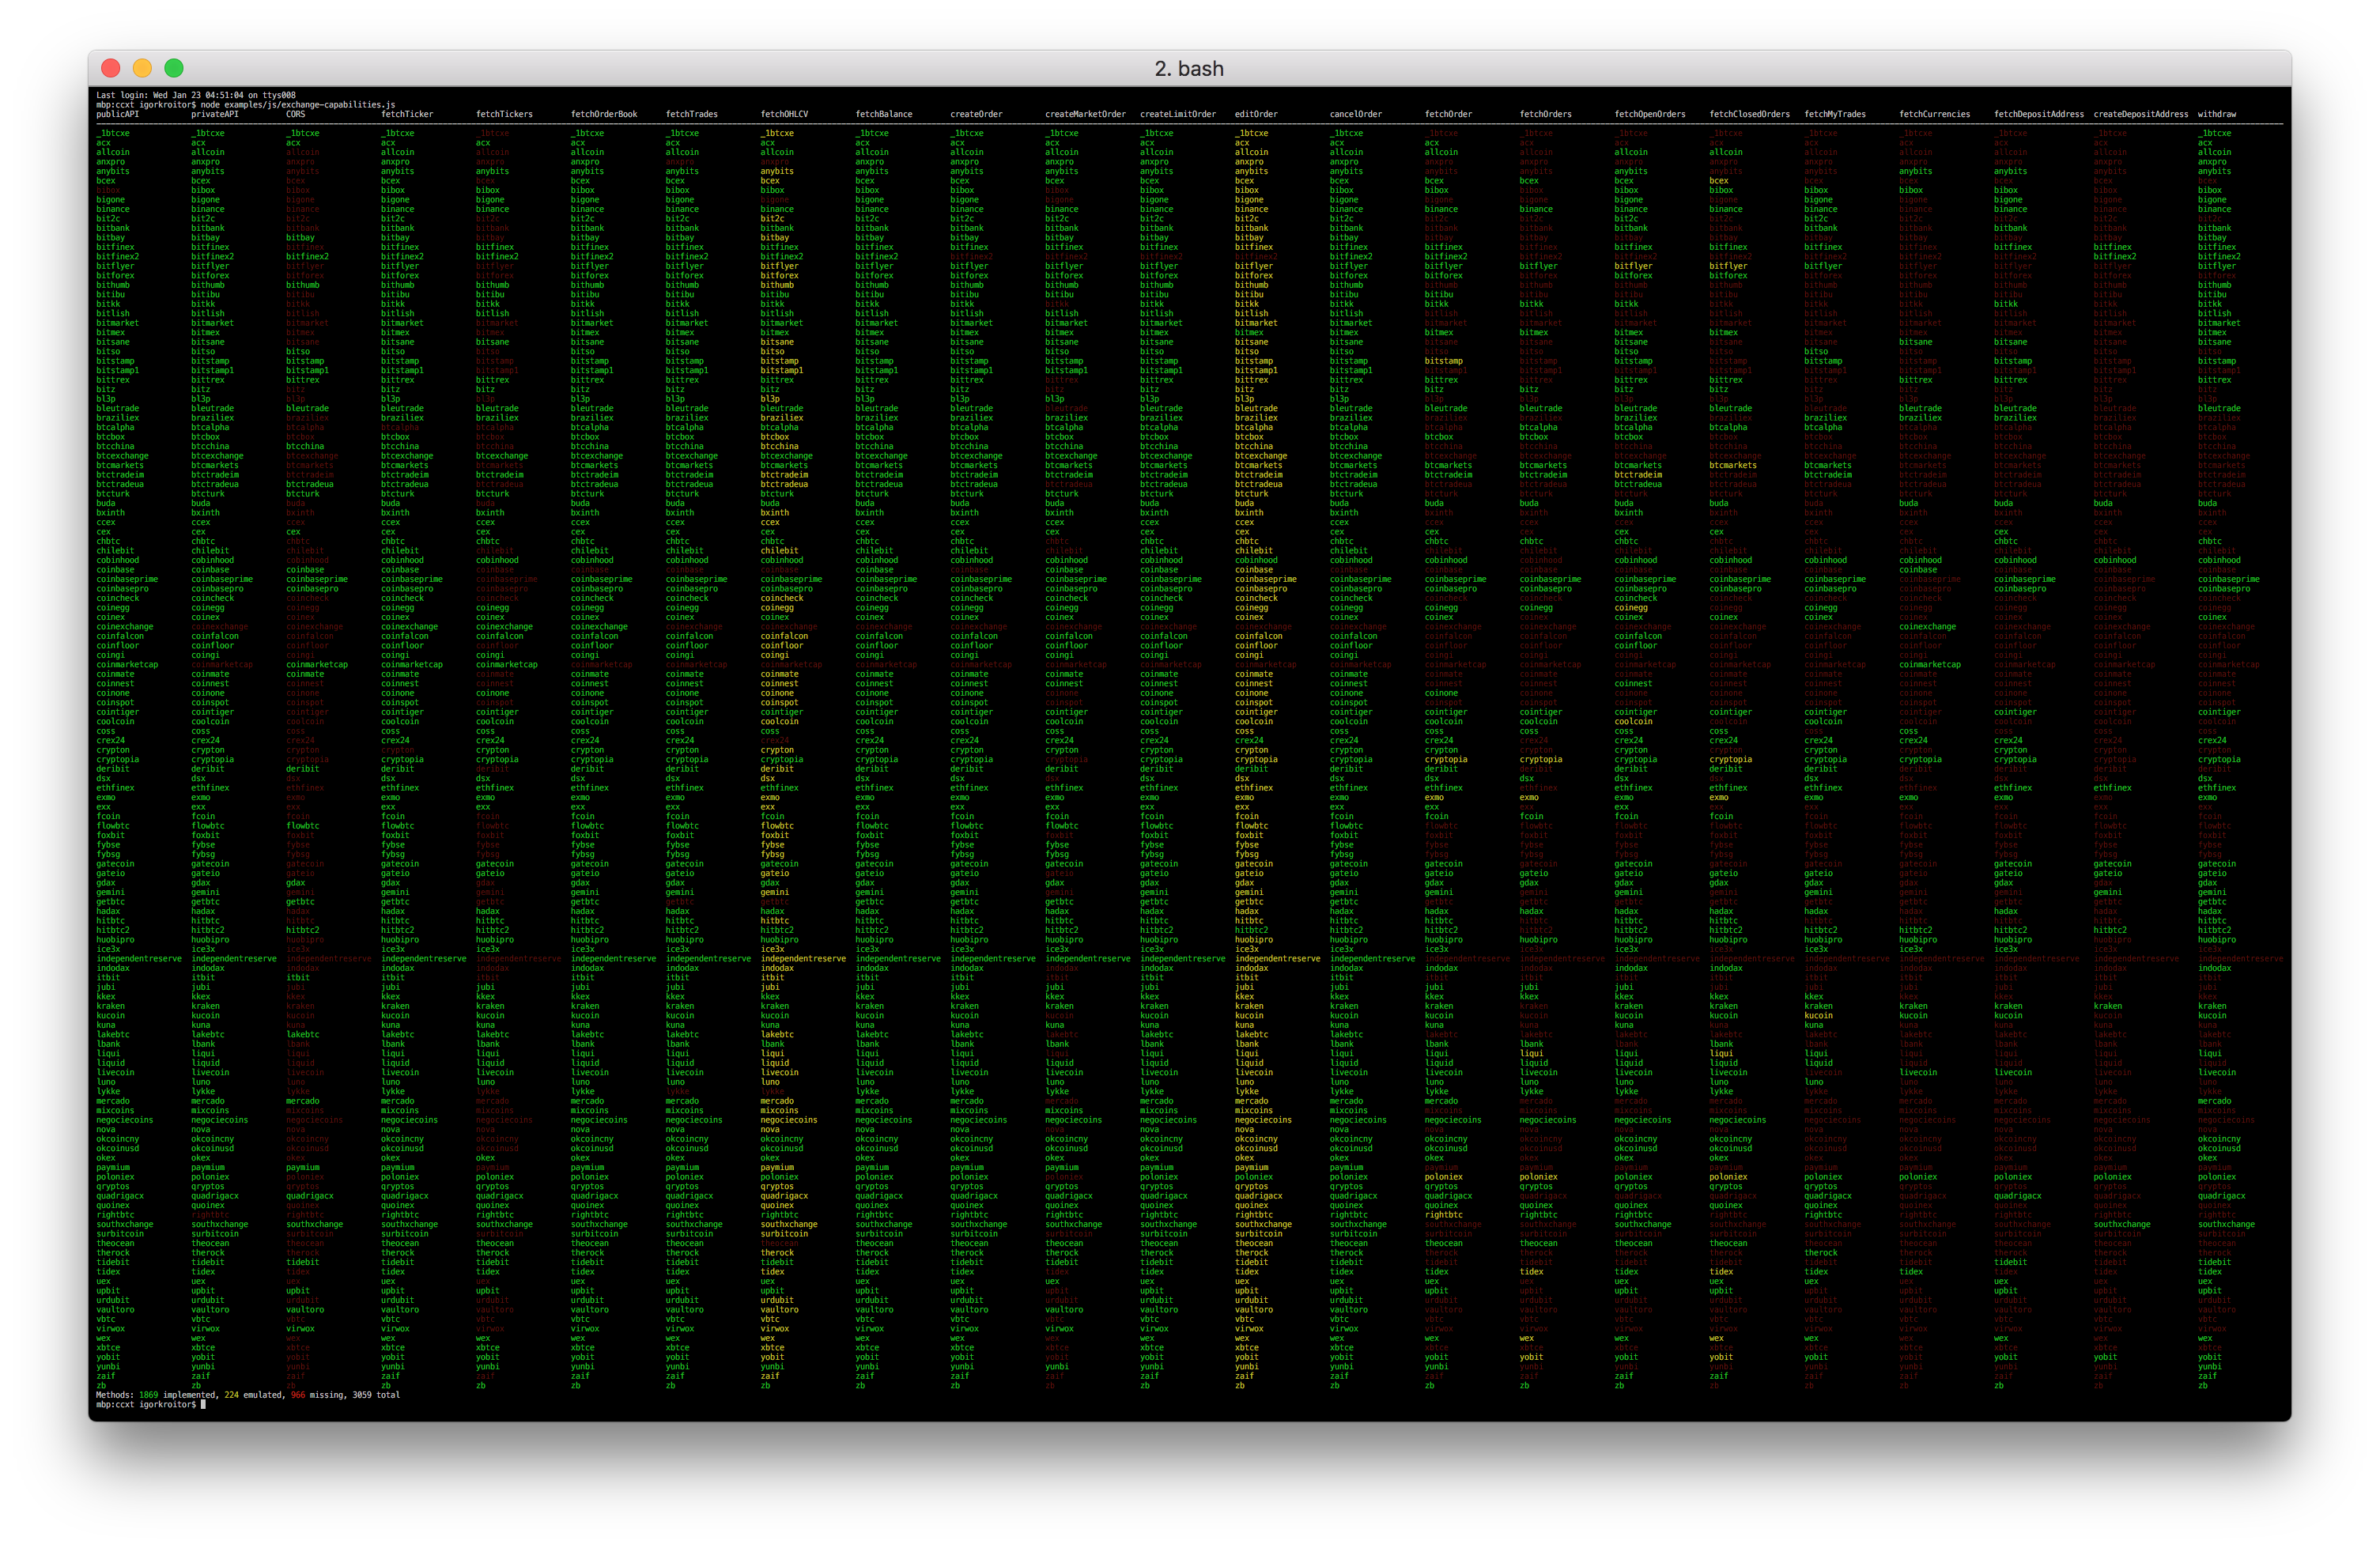Click the fetchOpenOrders column header
2380x1548 pixels.
click(x=1649, y=114)
